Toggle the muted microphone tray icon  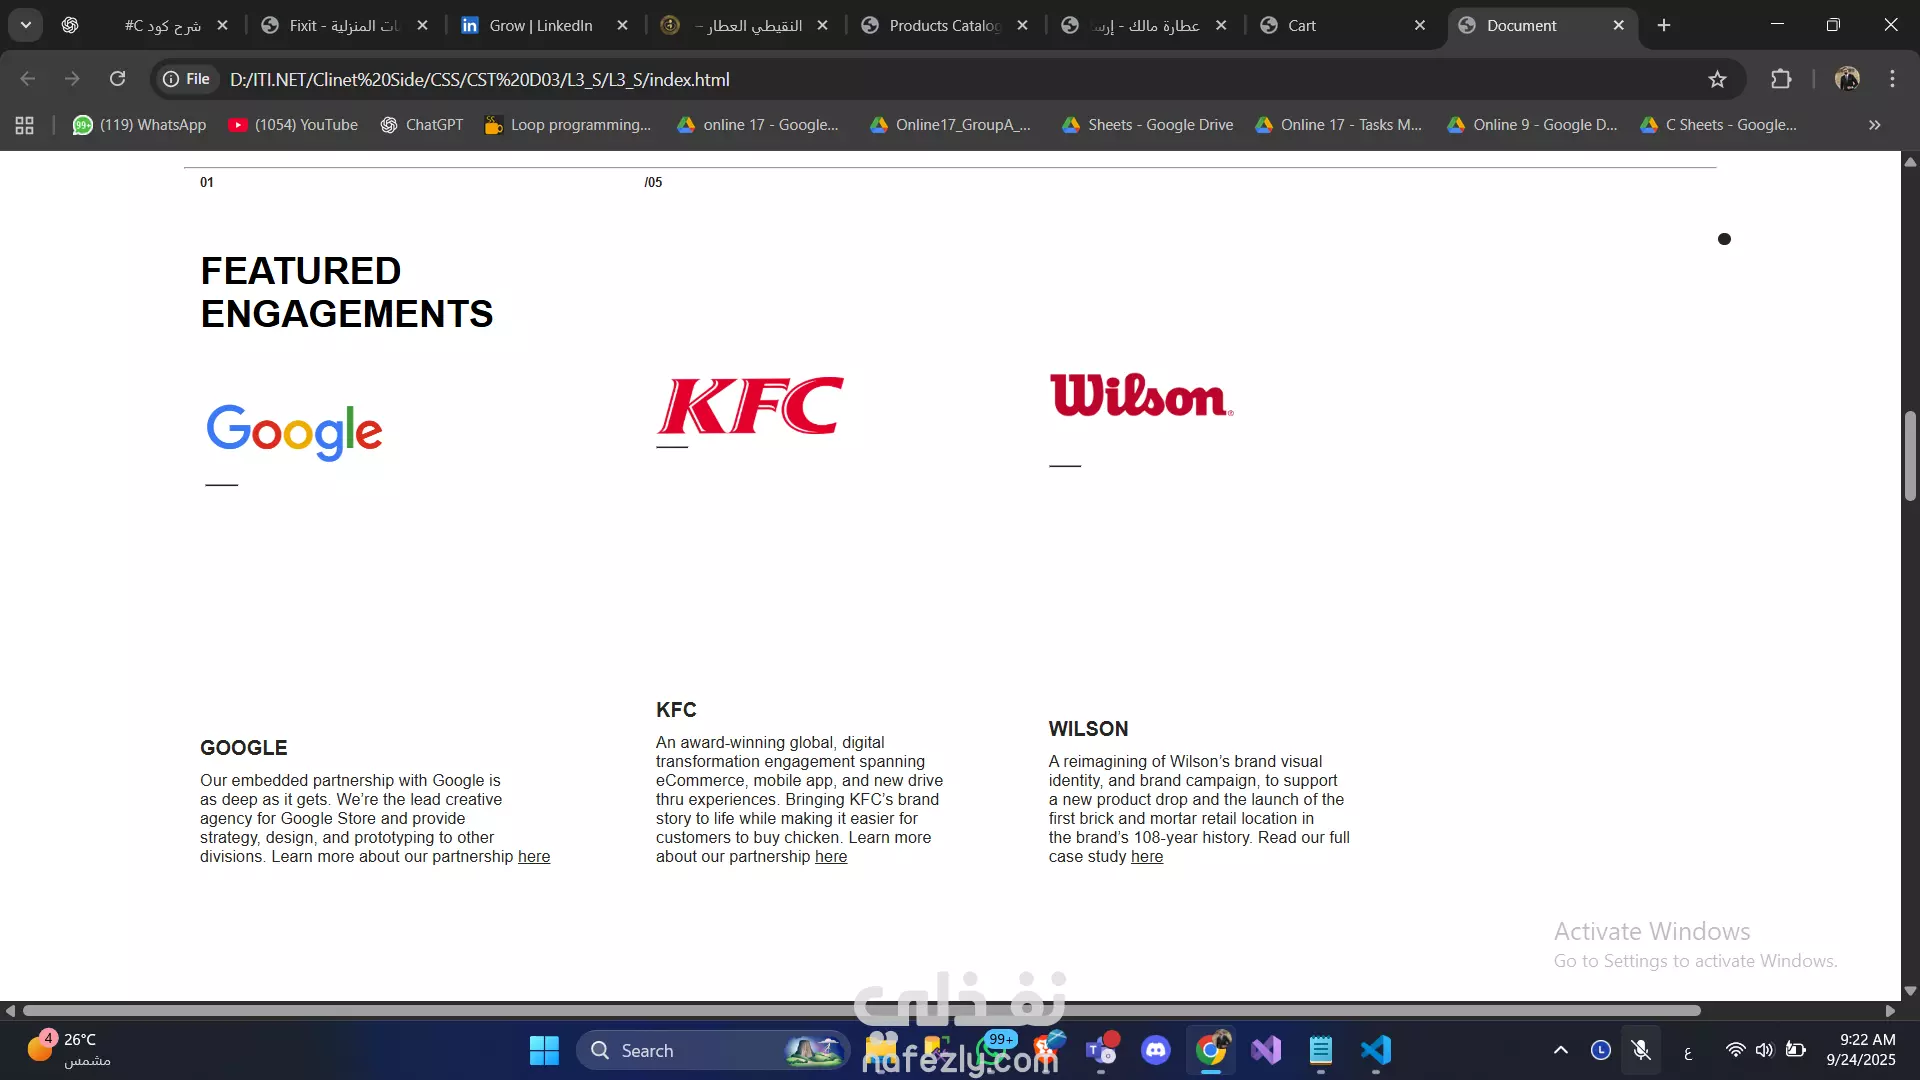[x=1641, y=1050]
